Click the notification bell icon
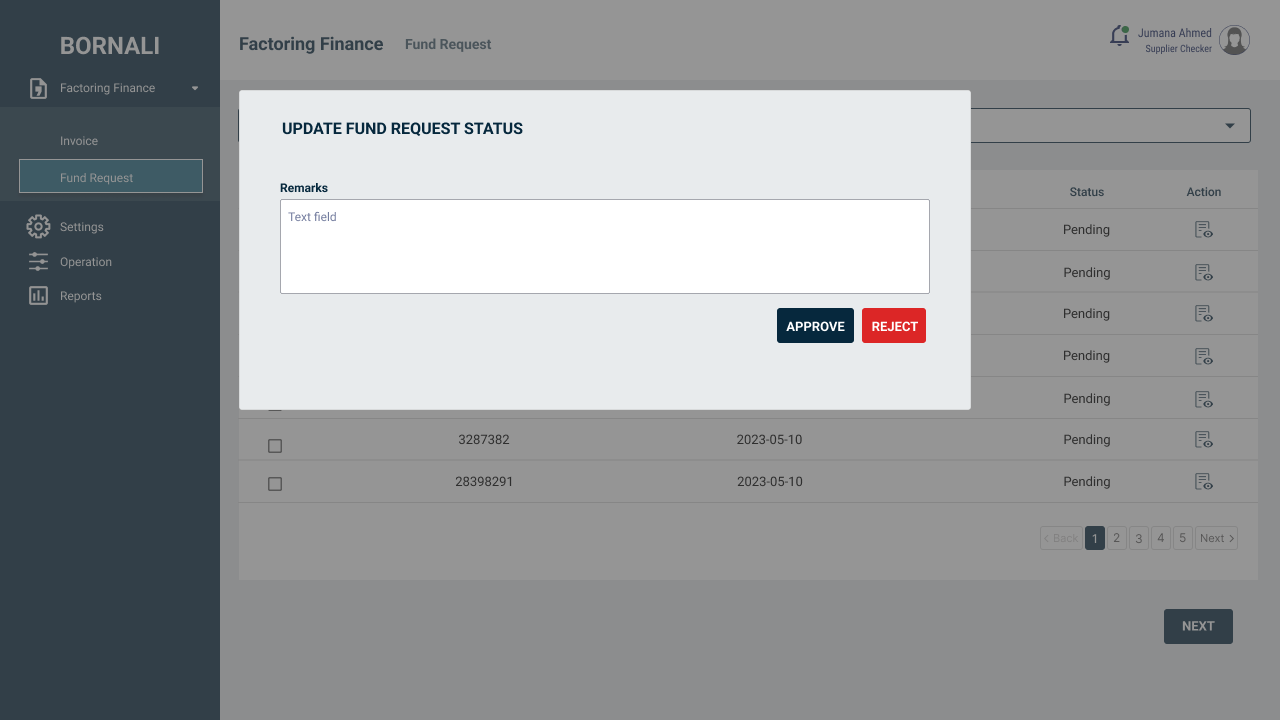This screenshot has height=720, width=1280. [1119, 36]
